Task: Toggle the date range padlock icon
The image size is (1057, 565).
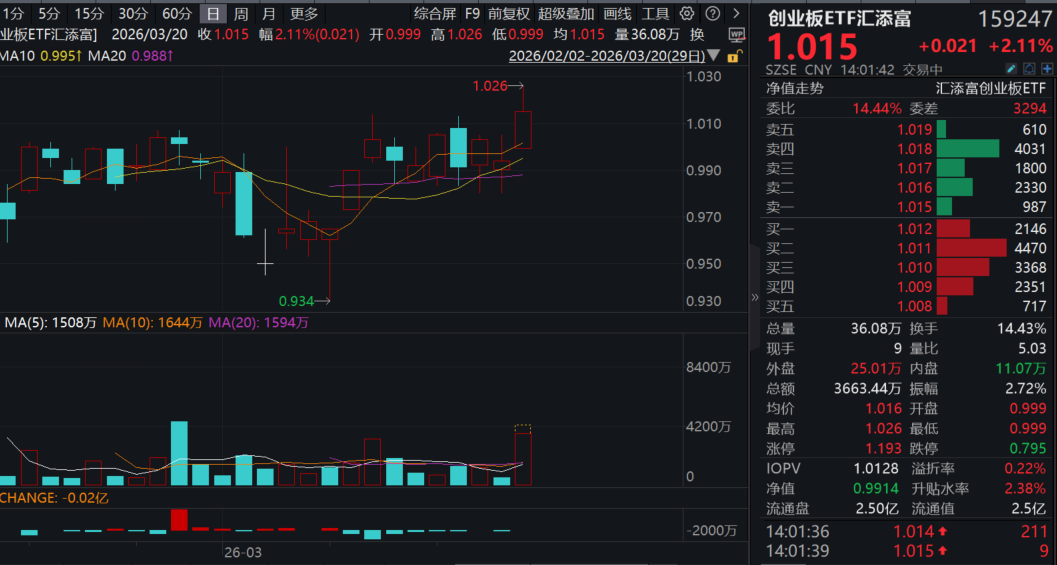Action: coord(735,57)
